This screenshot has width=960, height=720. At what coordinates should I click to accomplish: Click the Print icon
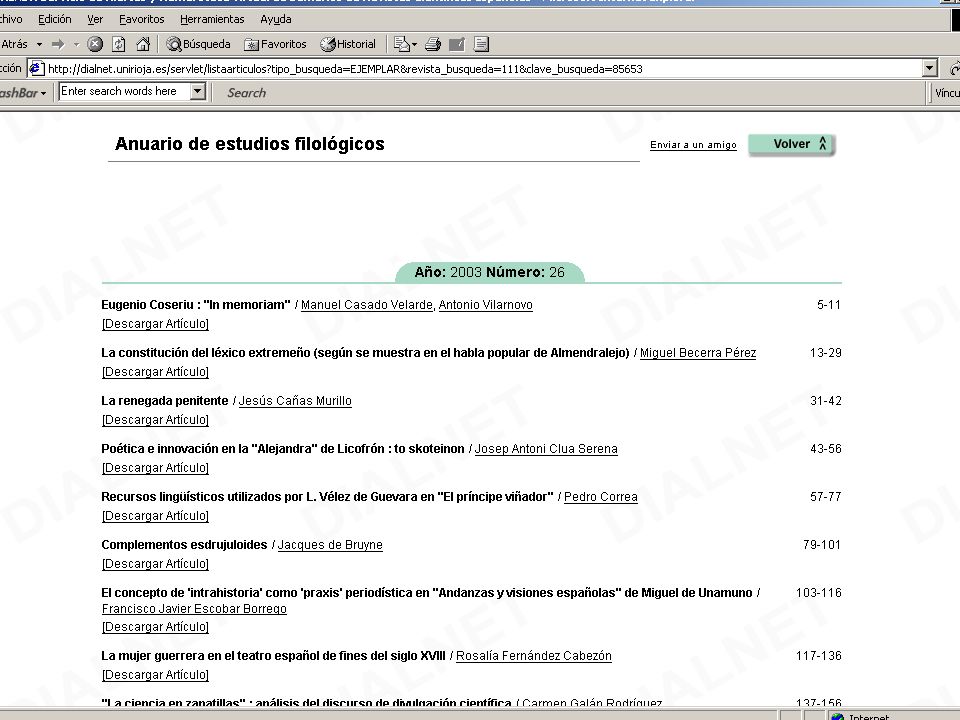[x=433, y=44]
